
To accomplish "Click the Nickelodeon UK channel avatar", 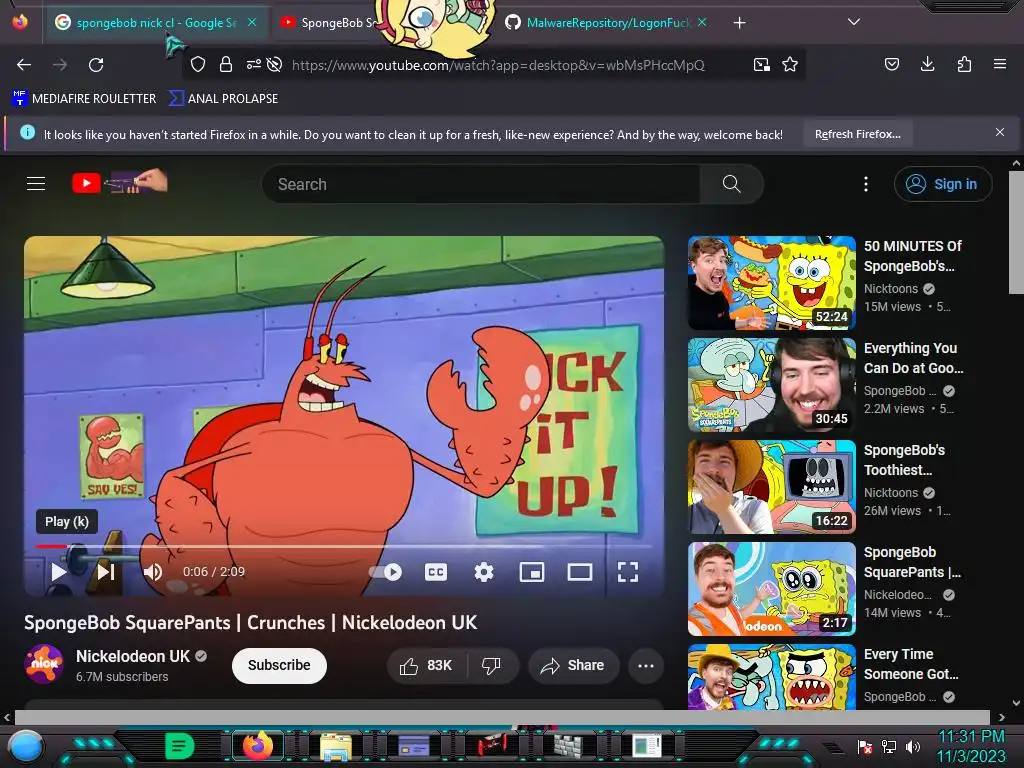I will (44, 664).
